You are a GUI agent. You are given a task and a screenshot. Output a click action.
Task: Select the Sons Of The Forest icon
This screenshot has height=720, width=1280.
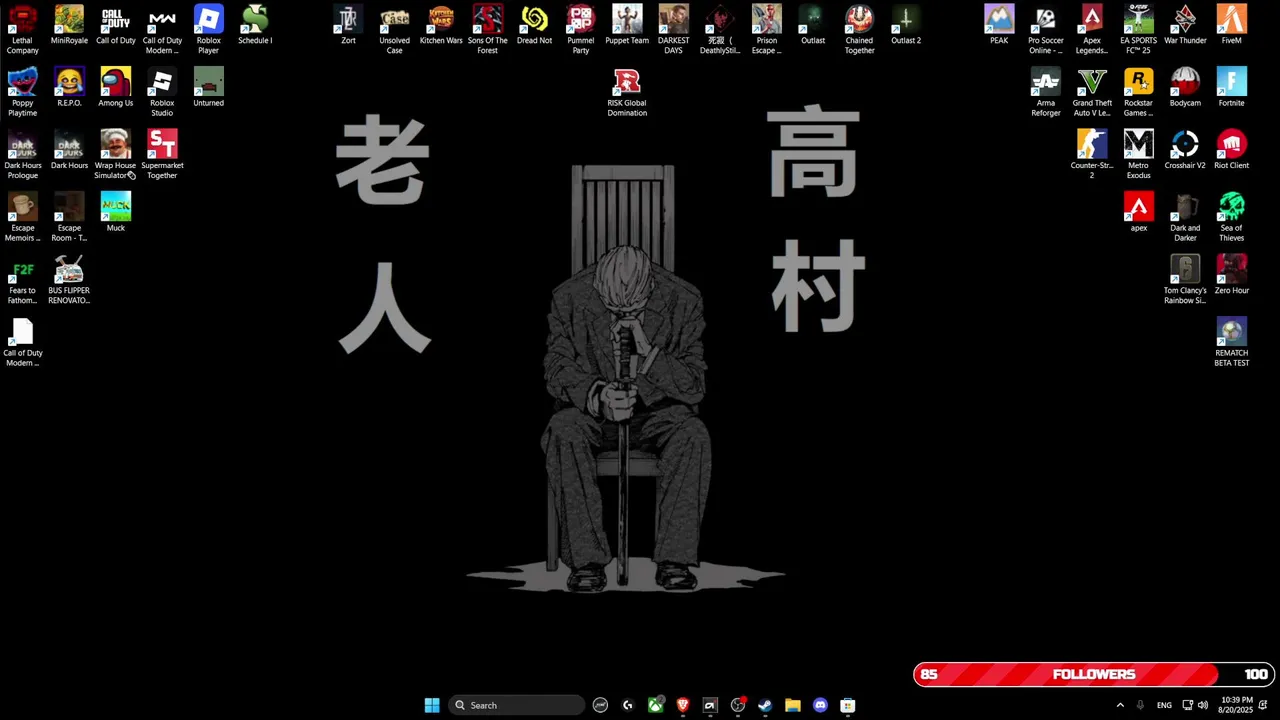487,29
